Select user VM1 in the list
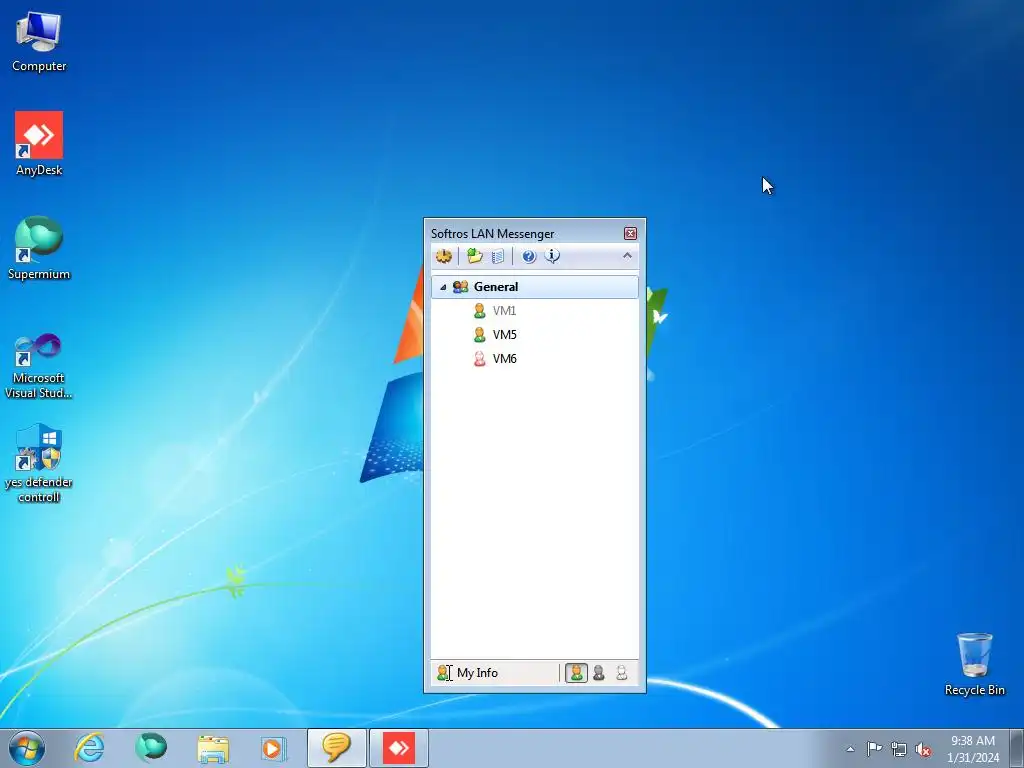 pyautogui.click(x=504, y=311)
